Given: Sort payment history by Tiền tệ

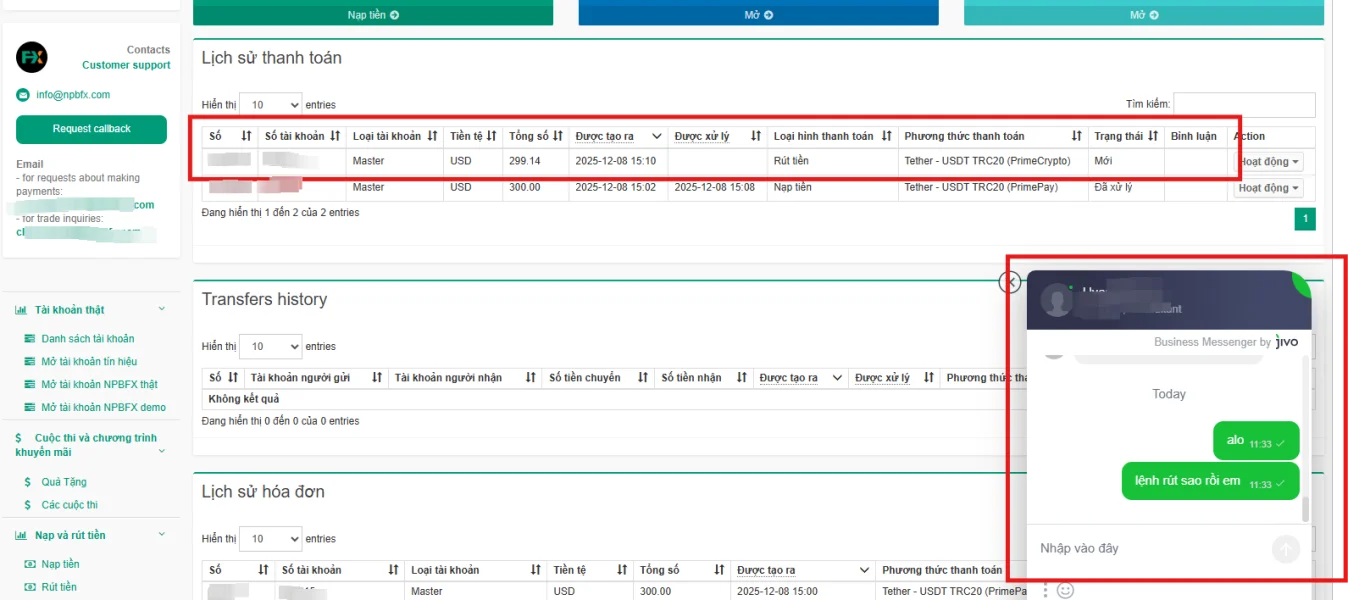Looking at the screenshot, I should (x=491, y=136).
